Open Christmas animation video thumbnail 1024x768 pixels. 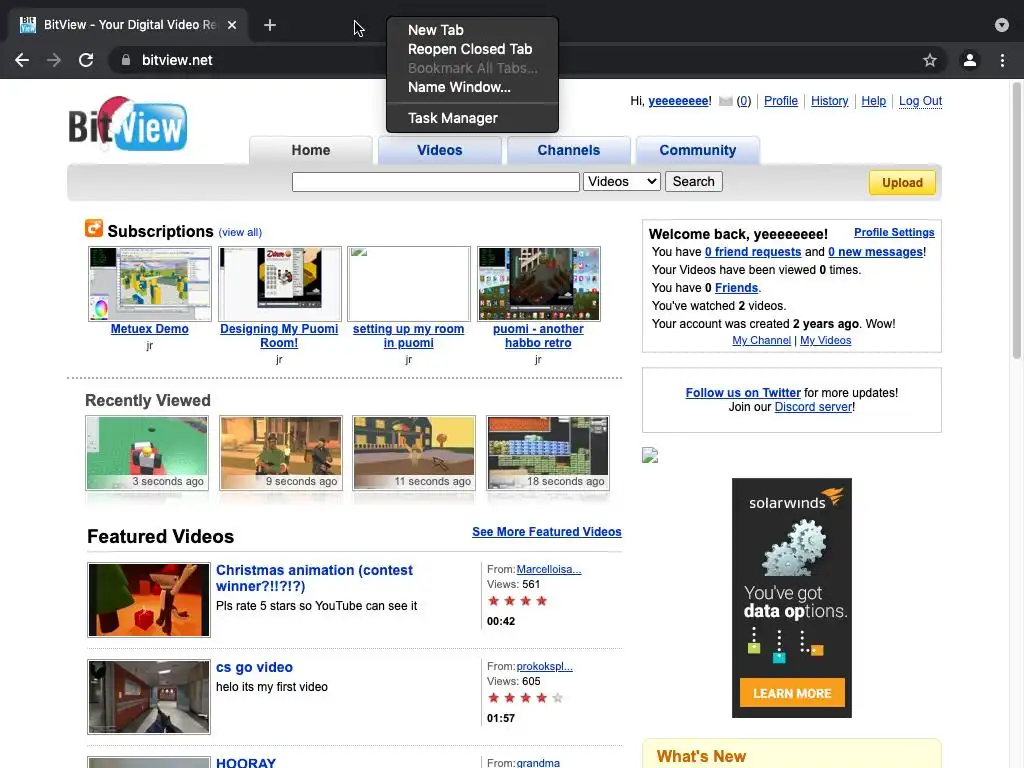pos(149,600)
